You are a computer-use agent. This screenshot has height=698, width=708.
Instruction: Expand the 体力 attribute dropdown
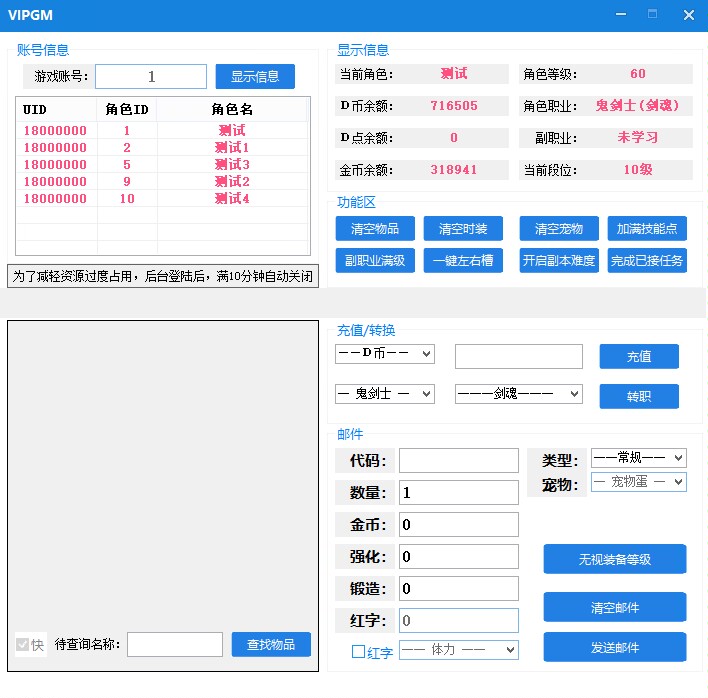pyautogui.click(x=458, y=650)
